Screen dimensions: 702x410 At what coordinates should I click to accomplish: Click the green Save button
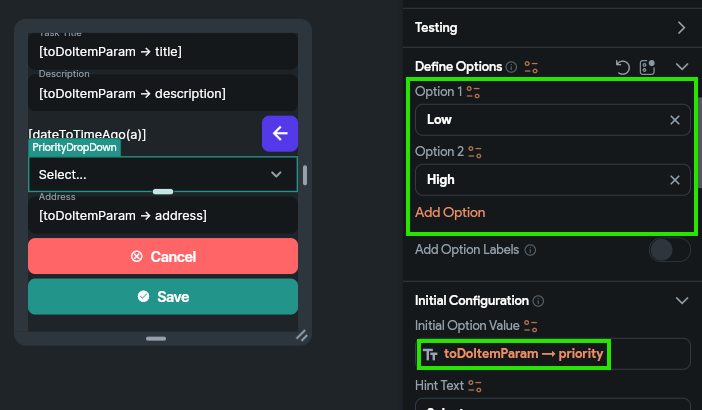pyautogui.click(x=163, y=296)
